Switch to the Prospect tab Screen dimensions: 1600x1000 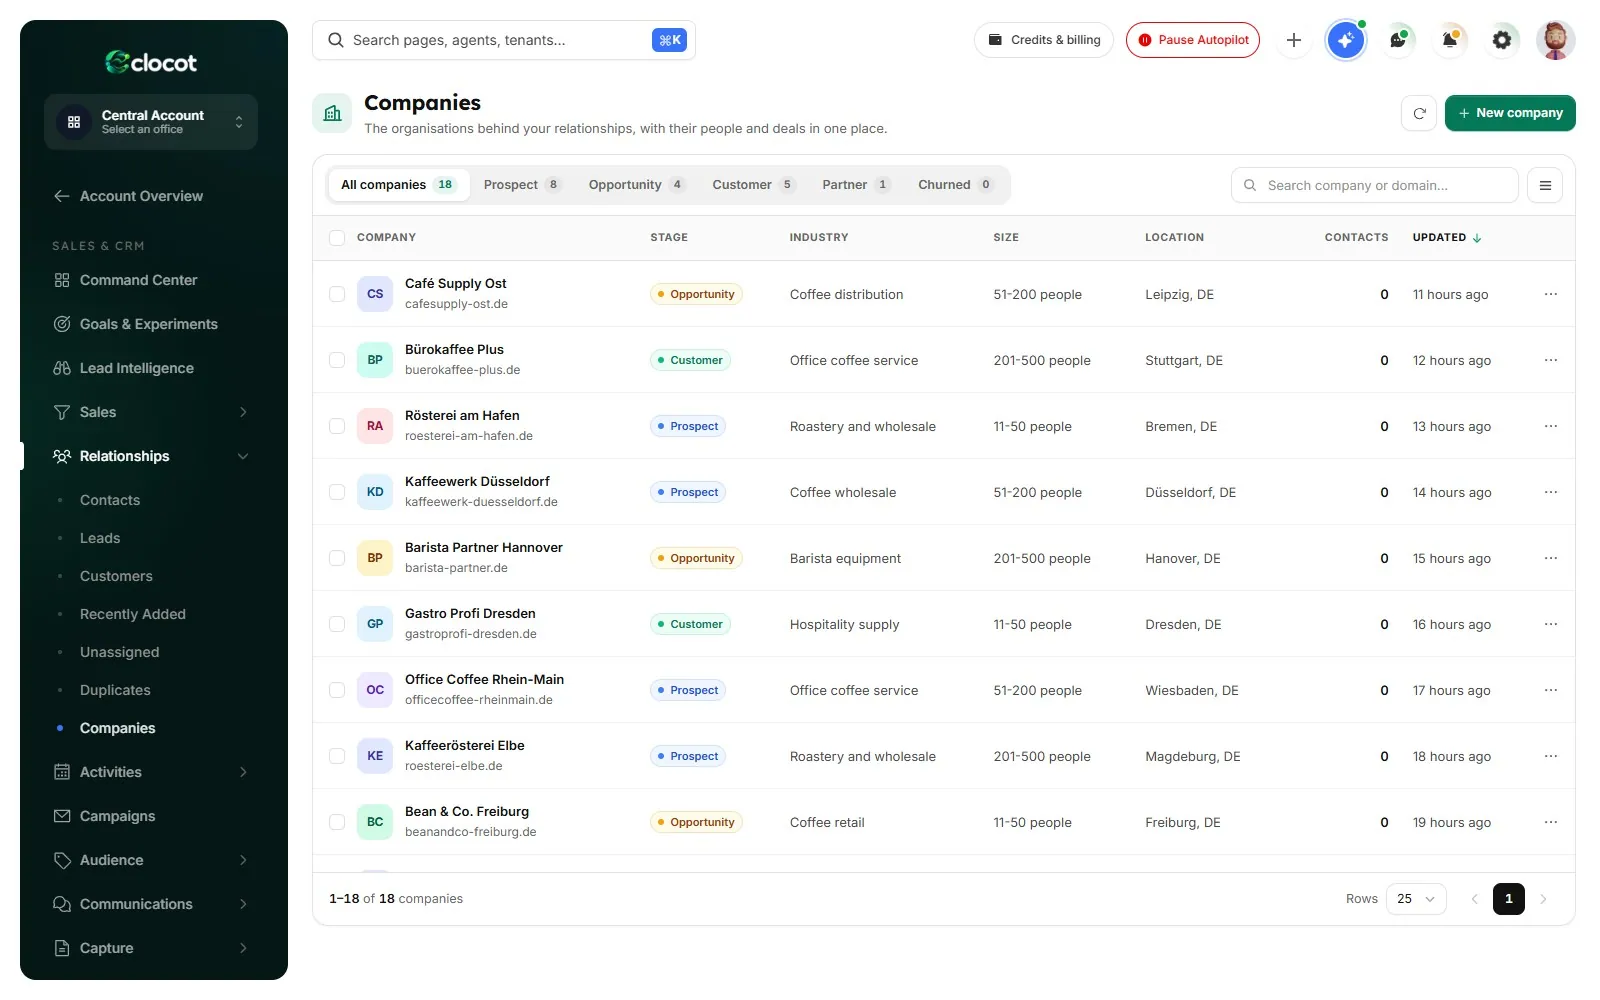tap(522, 185)
